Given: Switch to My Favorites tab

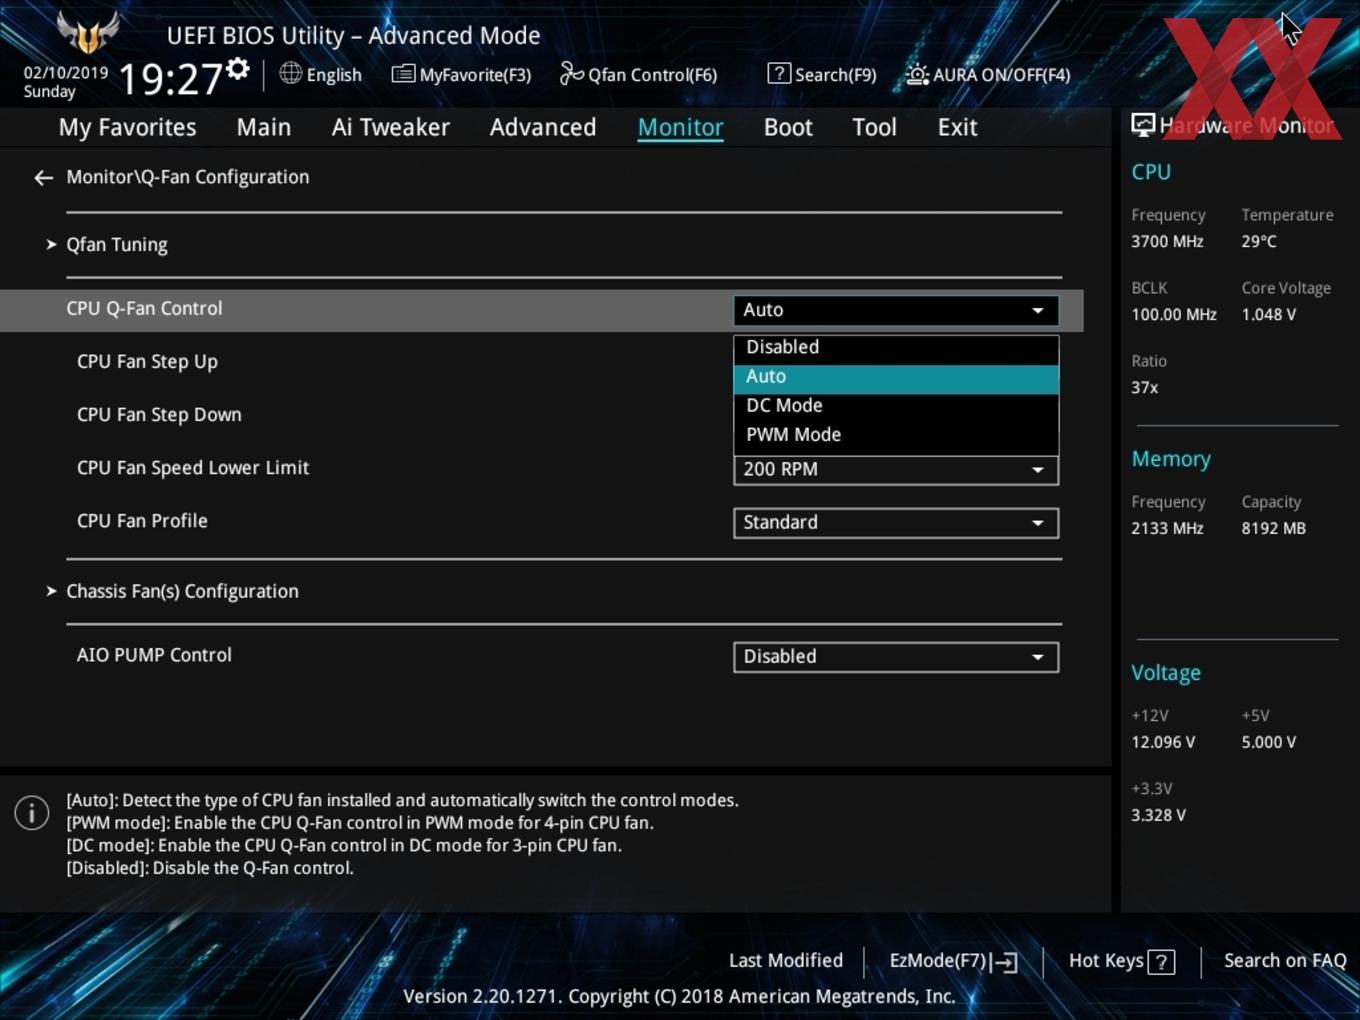Looking at the screenshot, I should pyautogui.click(x=127, y=127).
